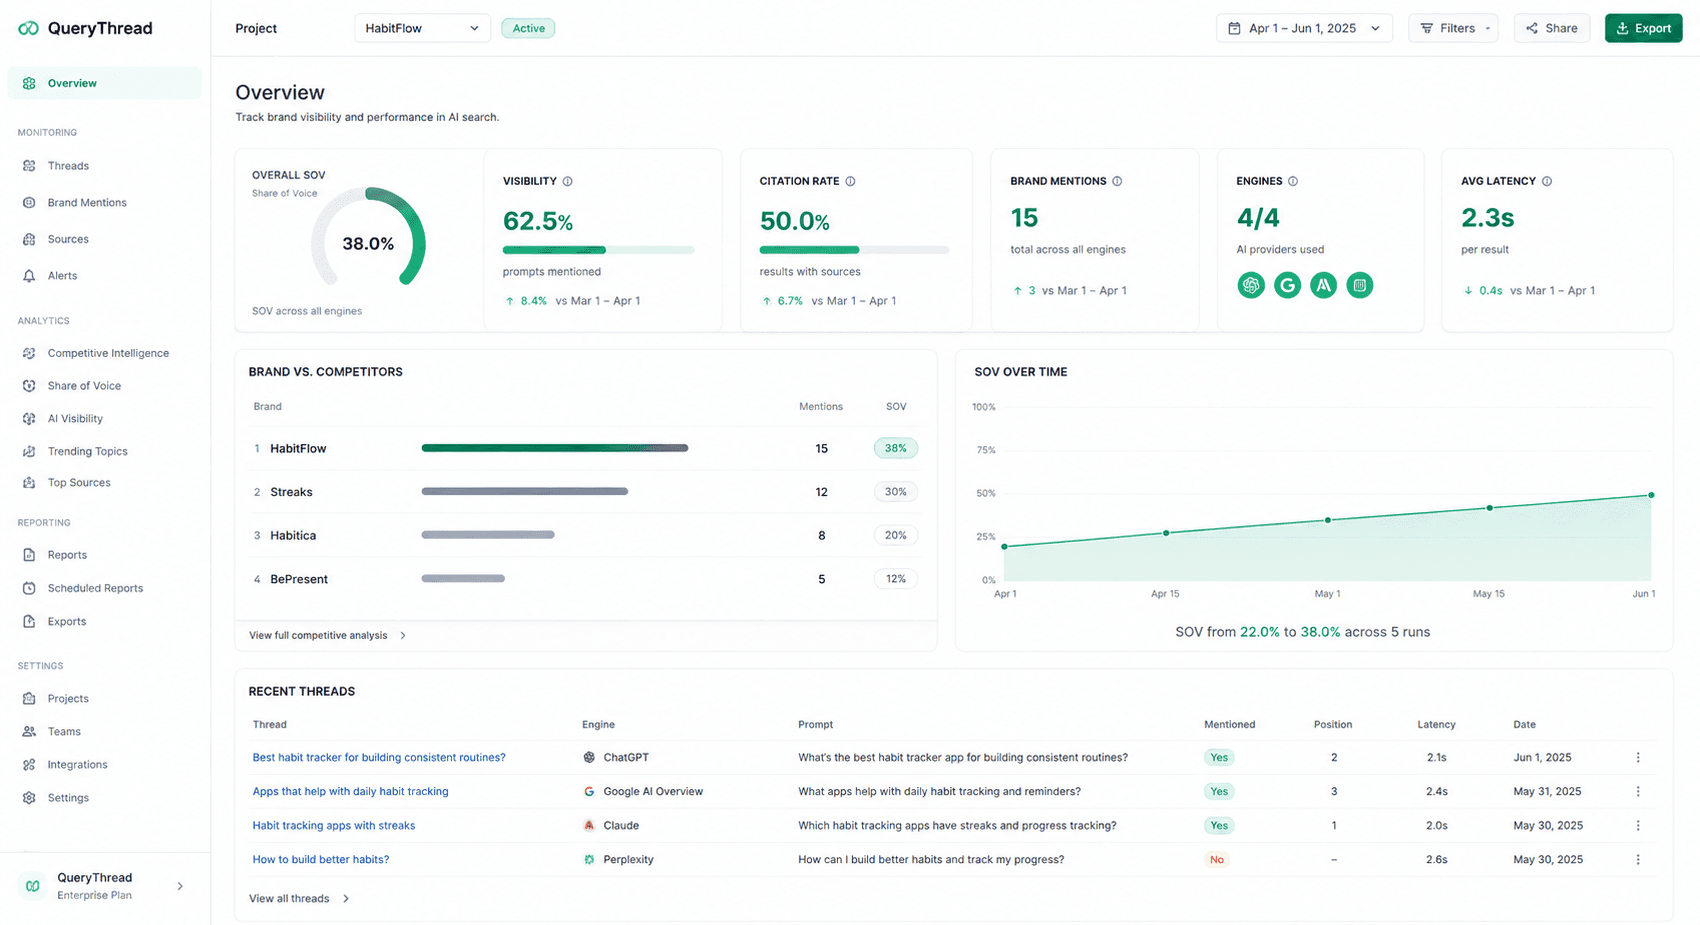Click the 'Yes' badge in Claude thread row
The image size is (1700, 925).
pos(1219,826)
